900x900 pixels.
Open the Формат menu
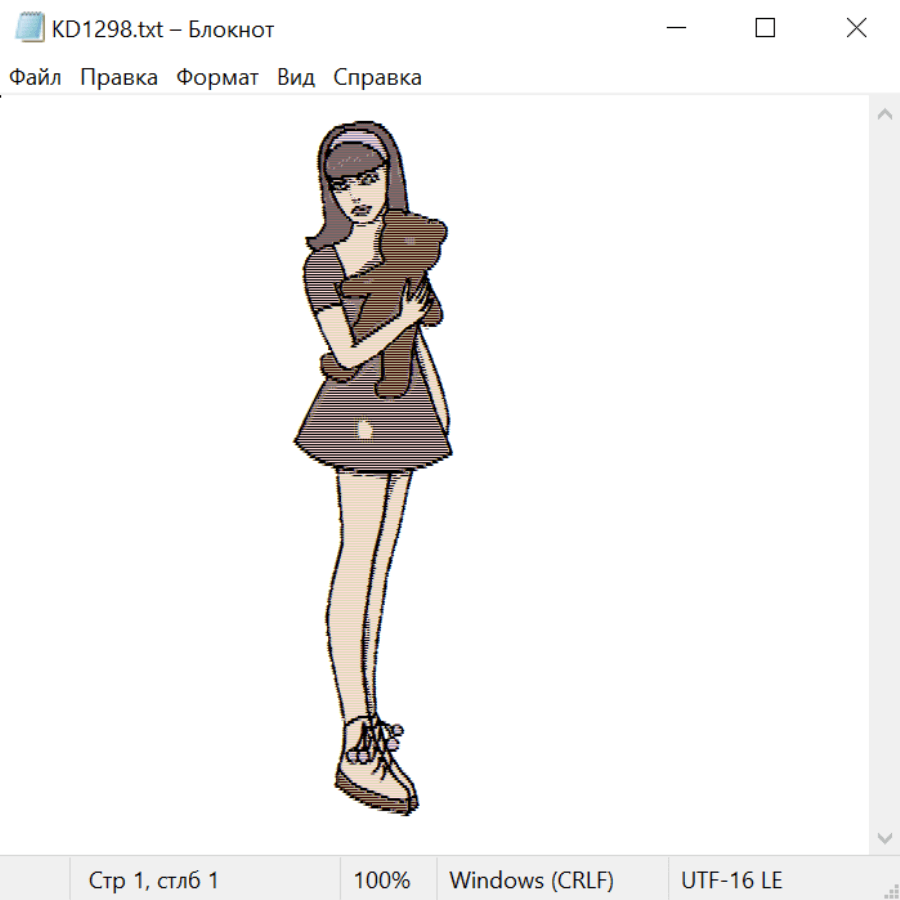(x=217, y=78)
